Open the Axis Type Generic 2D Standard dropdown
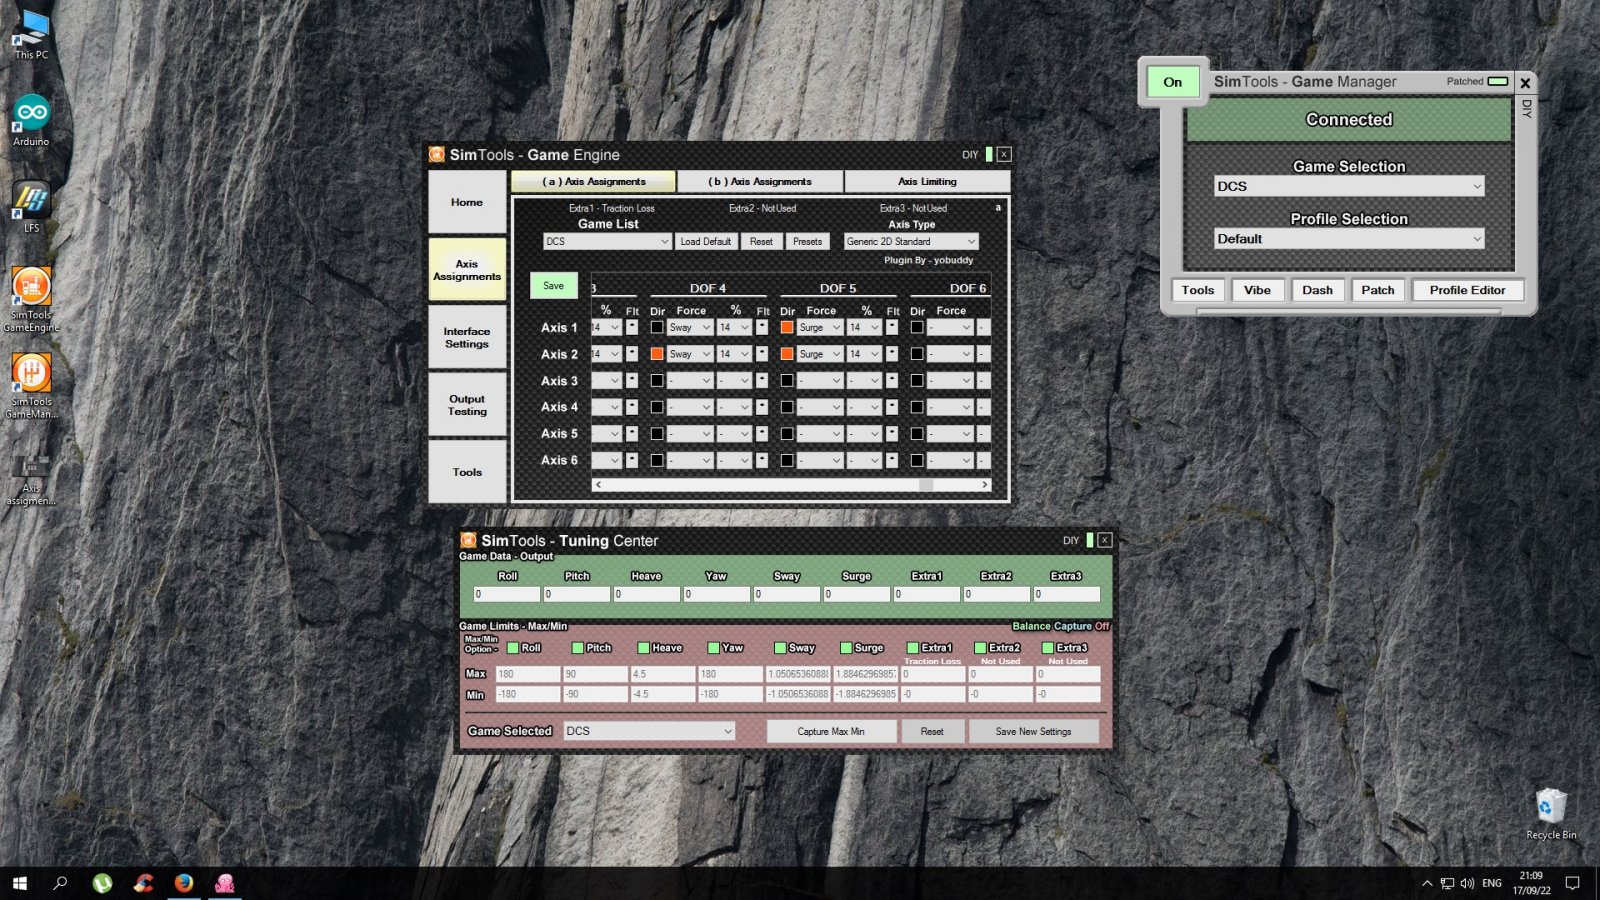This screenshot has height=900, width=1600. (x=911, y=241)
